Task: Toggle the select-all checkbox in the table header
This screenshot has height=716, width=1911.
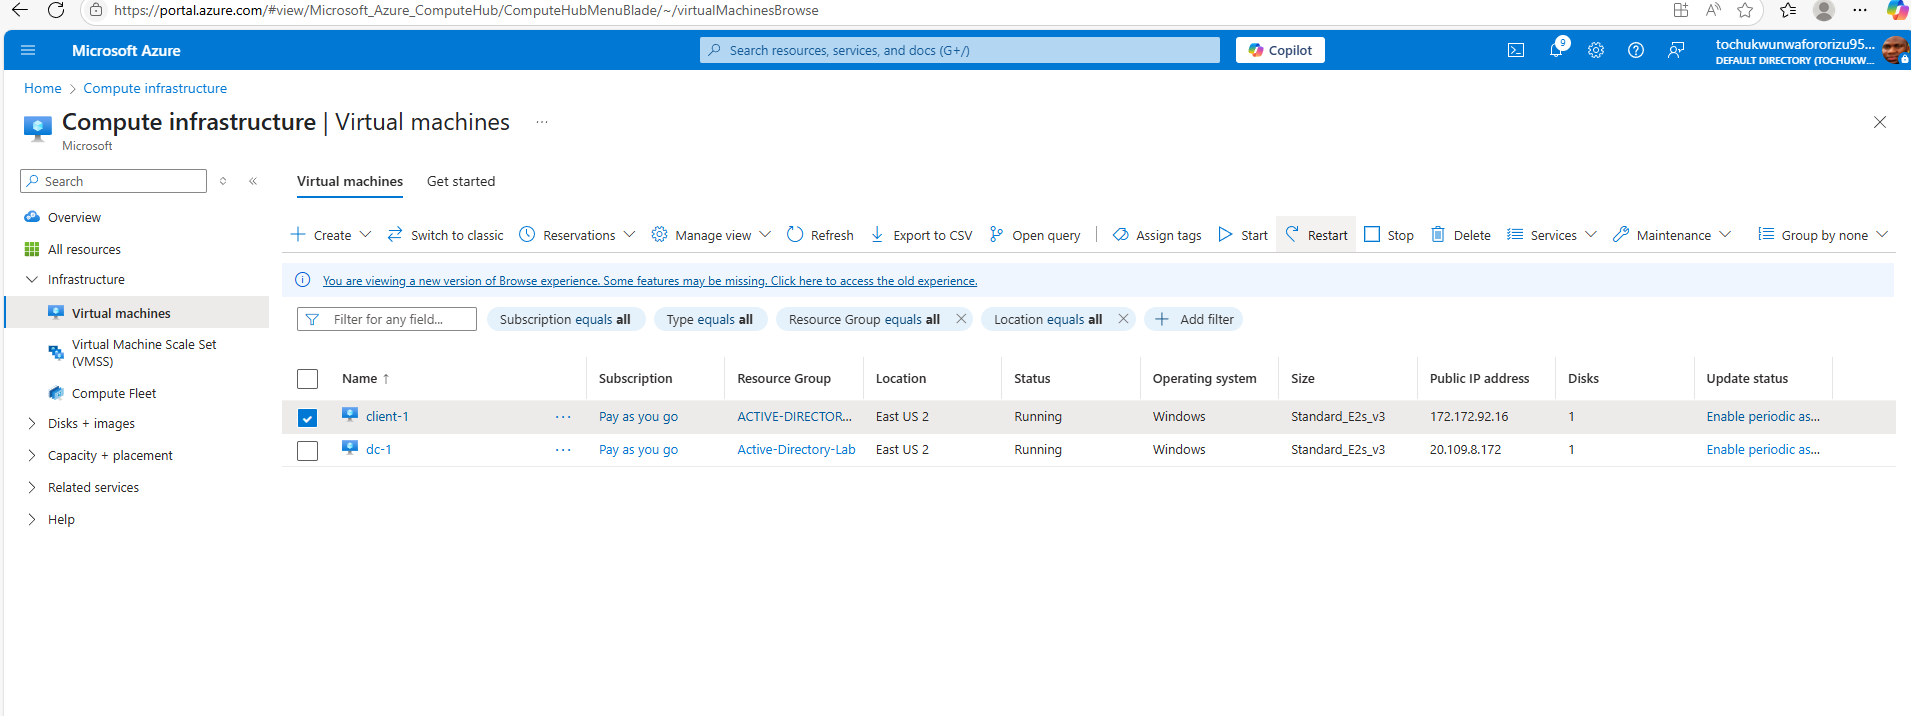Action: (307, 379)
